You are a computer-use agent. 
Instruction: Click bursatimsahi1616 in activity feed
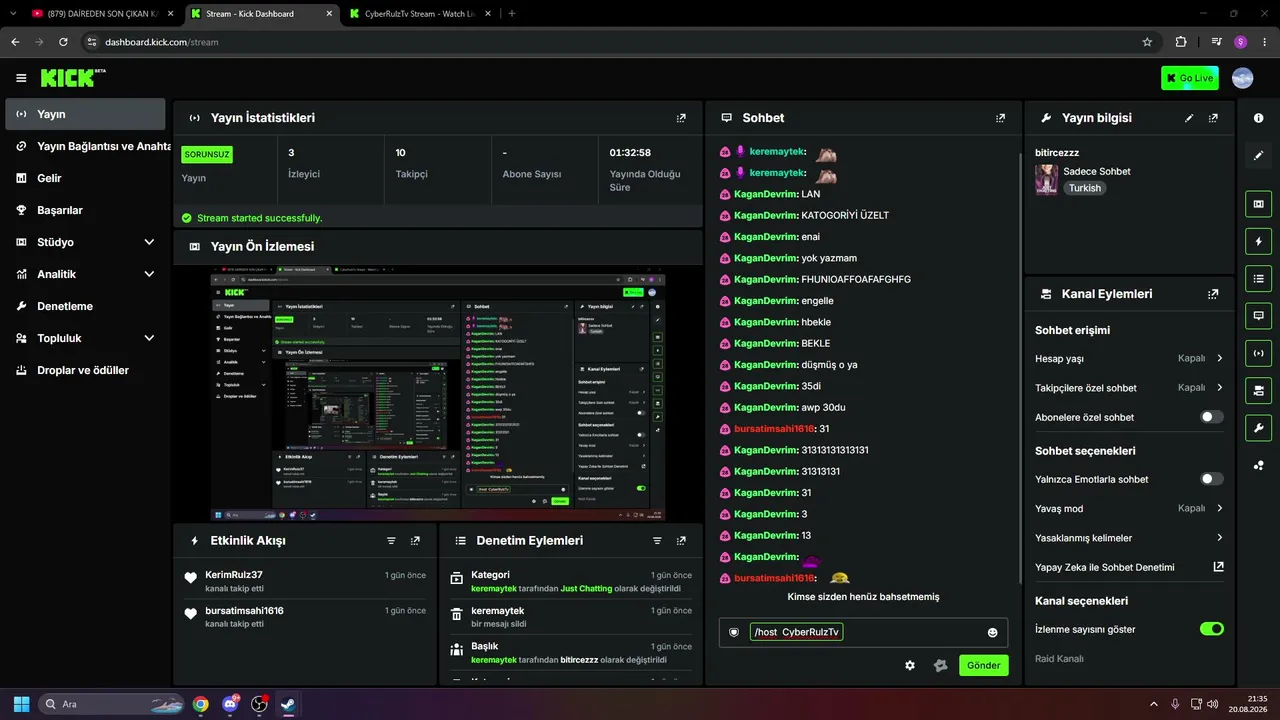pyautogui.click(x=244, y=610)
